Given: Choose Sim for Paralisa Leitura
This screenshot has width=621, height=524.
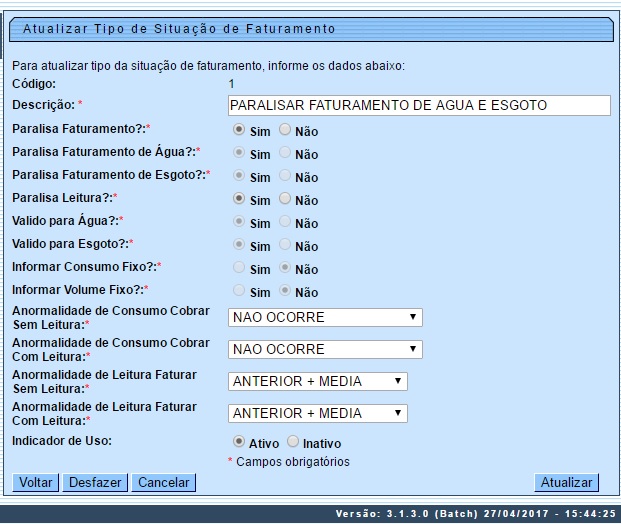Looking at the screenshot, I should [x=239, y=199].
